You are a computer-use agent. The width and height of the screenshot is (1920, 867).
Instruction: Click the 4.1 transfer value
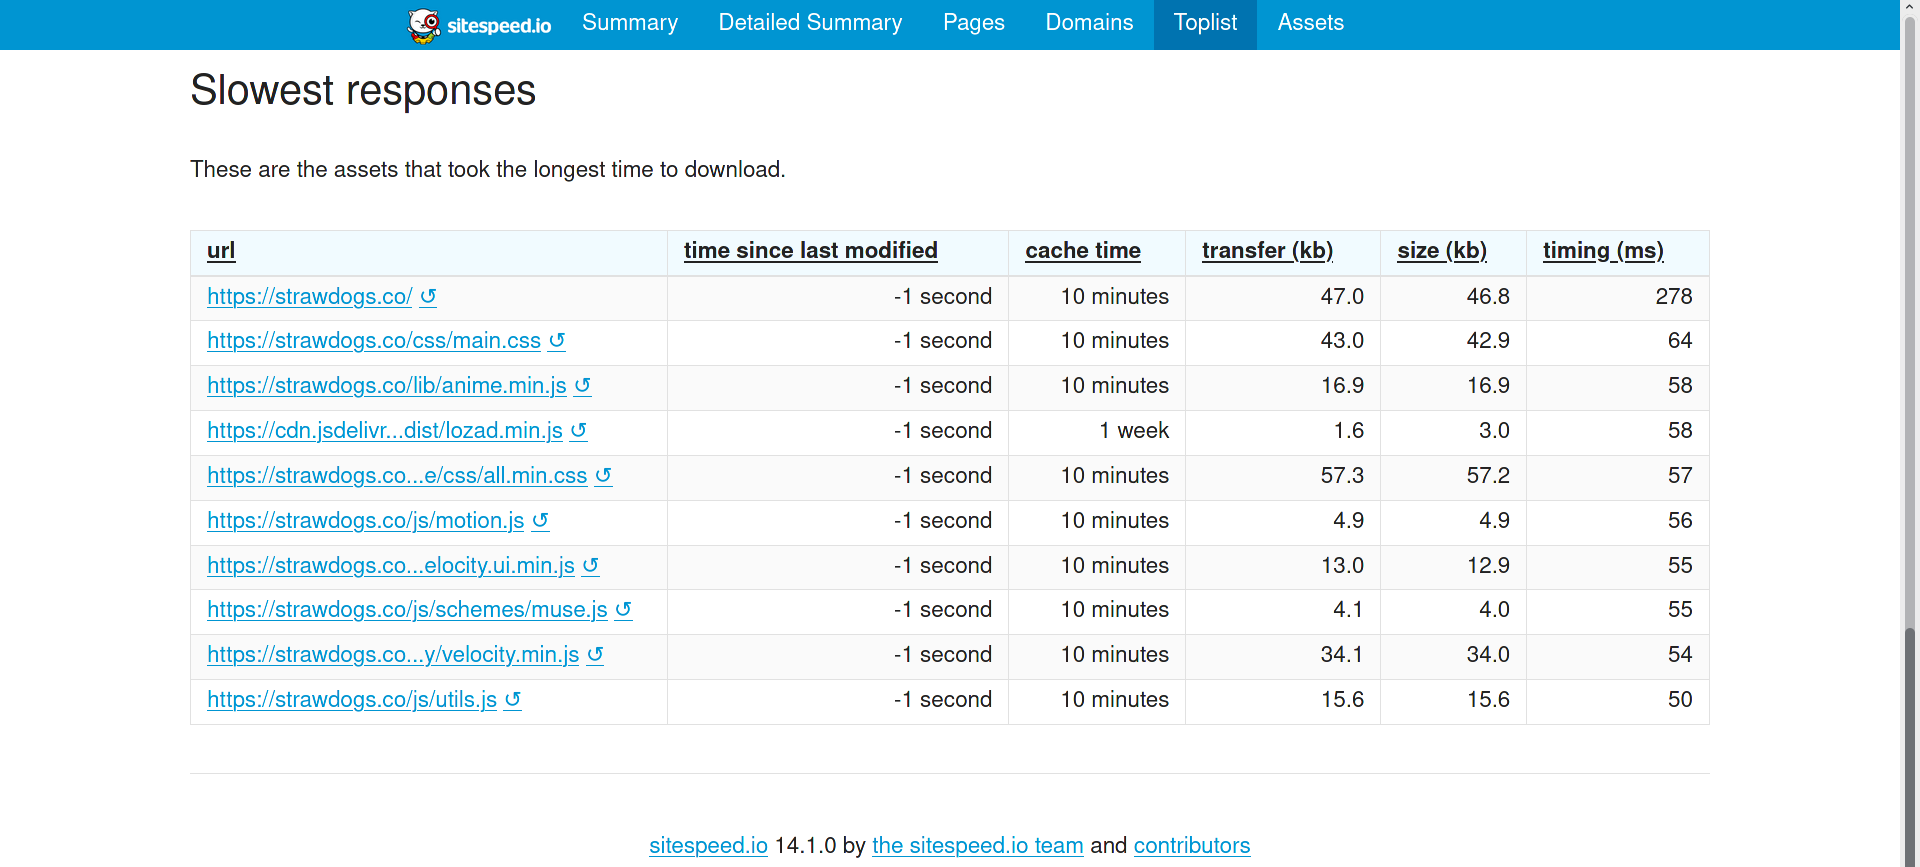point(1348,609)
